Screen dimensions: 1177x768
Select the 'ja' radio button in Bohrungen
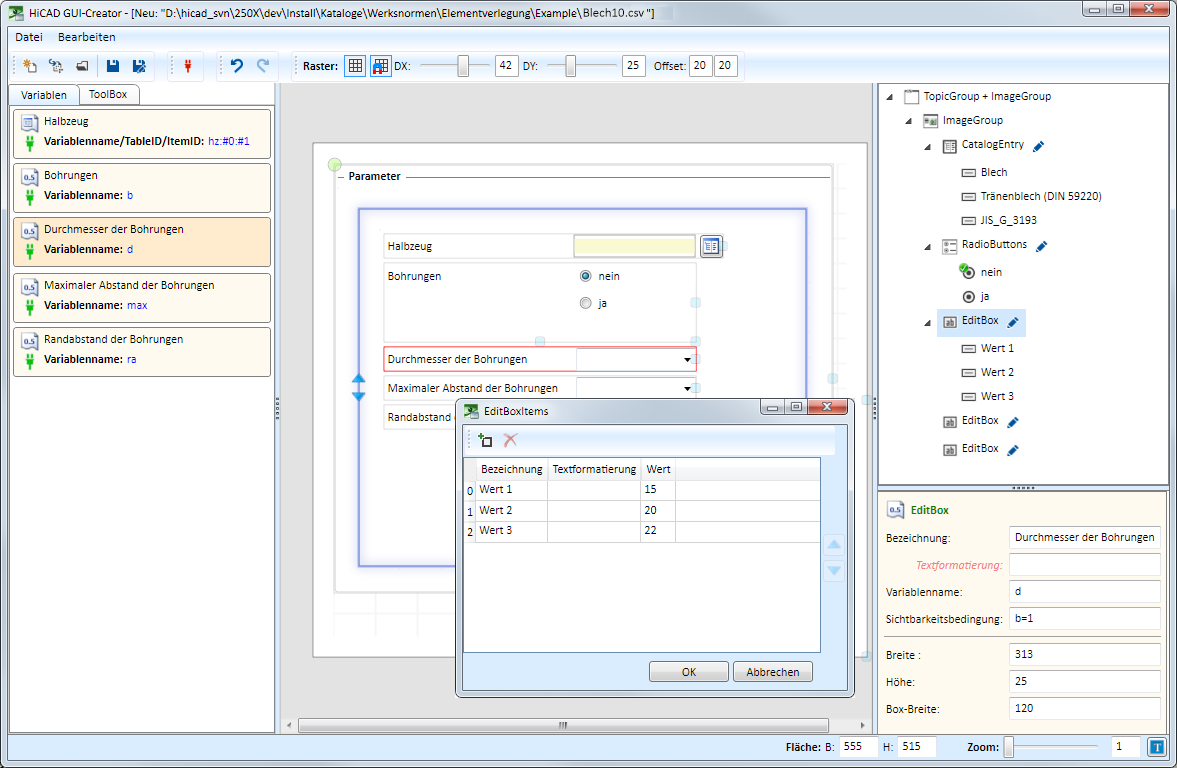click(x=586, y=304)
